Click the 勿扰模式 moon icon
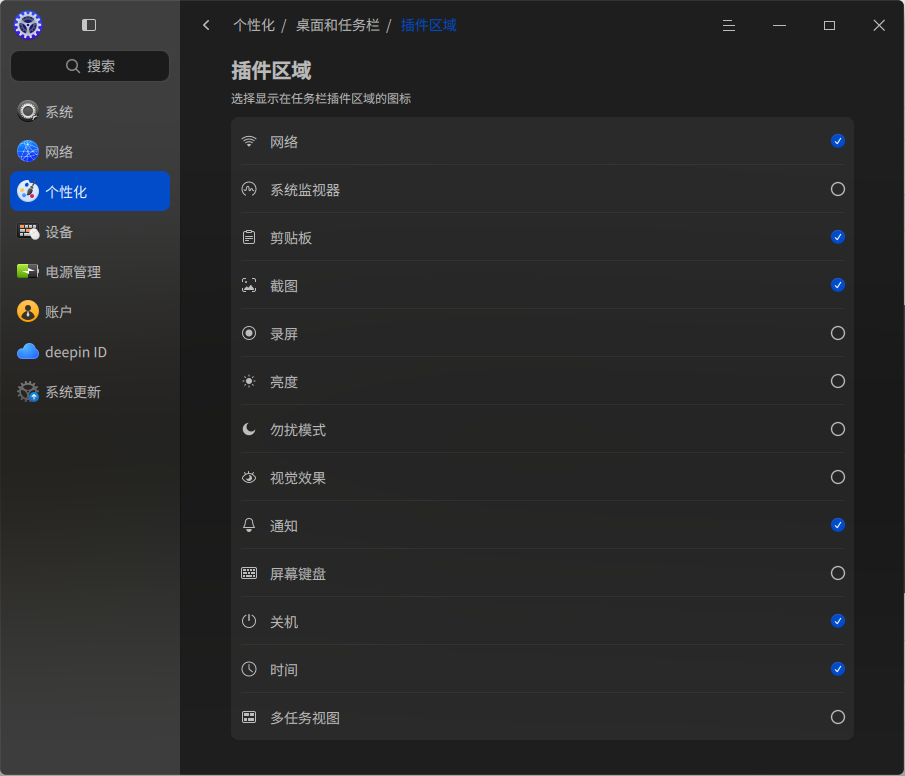The image size is (905, 776). 249,429
